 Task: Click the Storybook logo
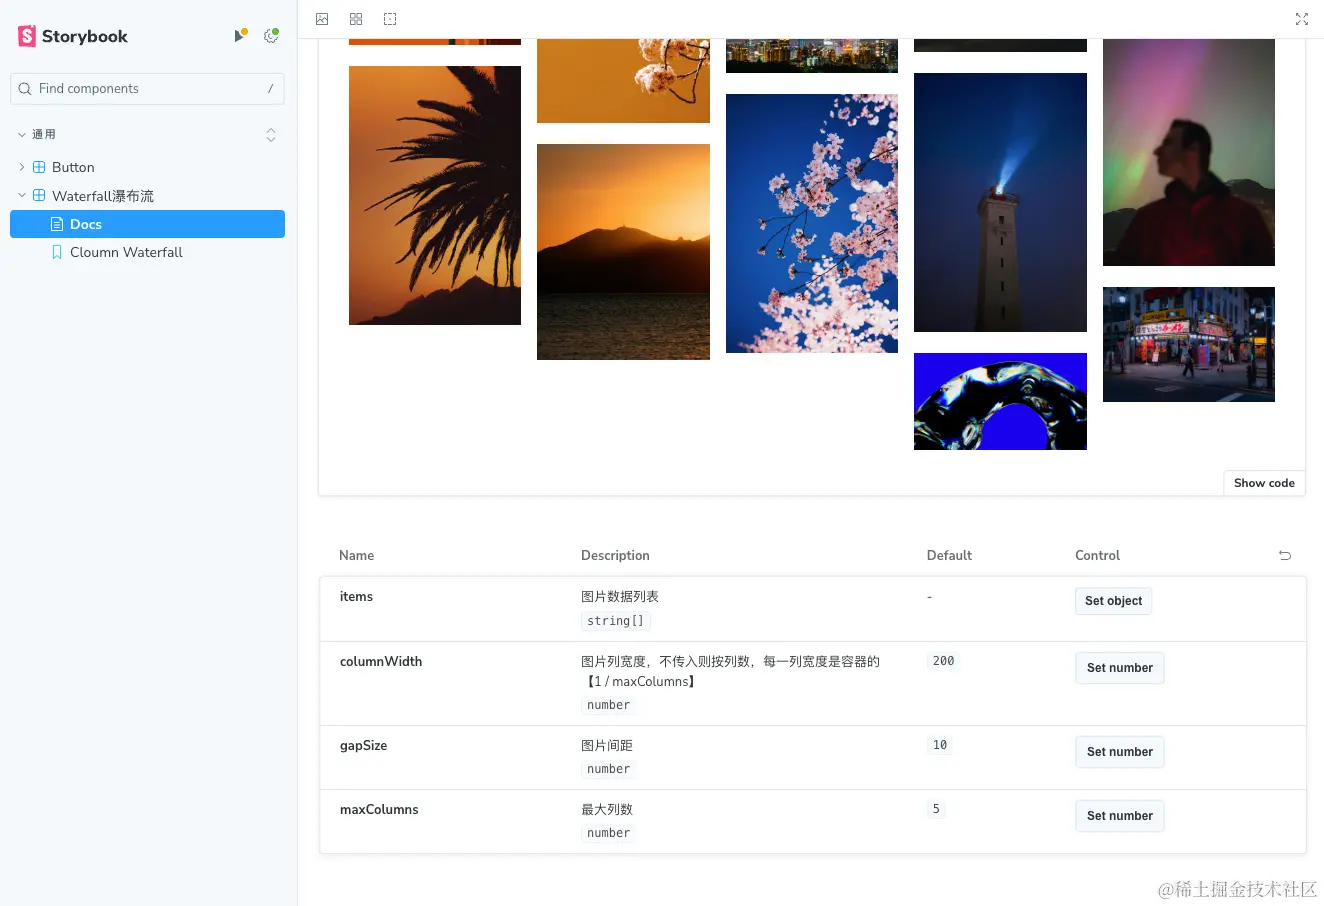73,36
